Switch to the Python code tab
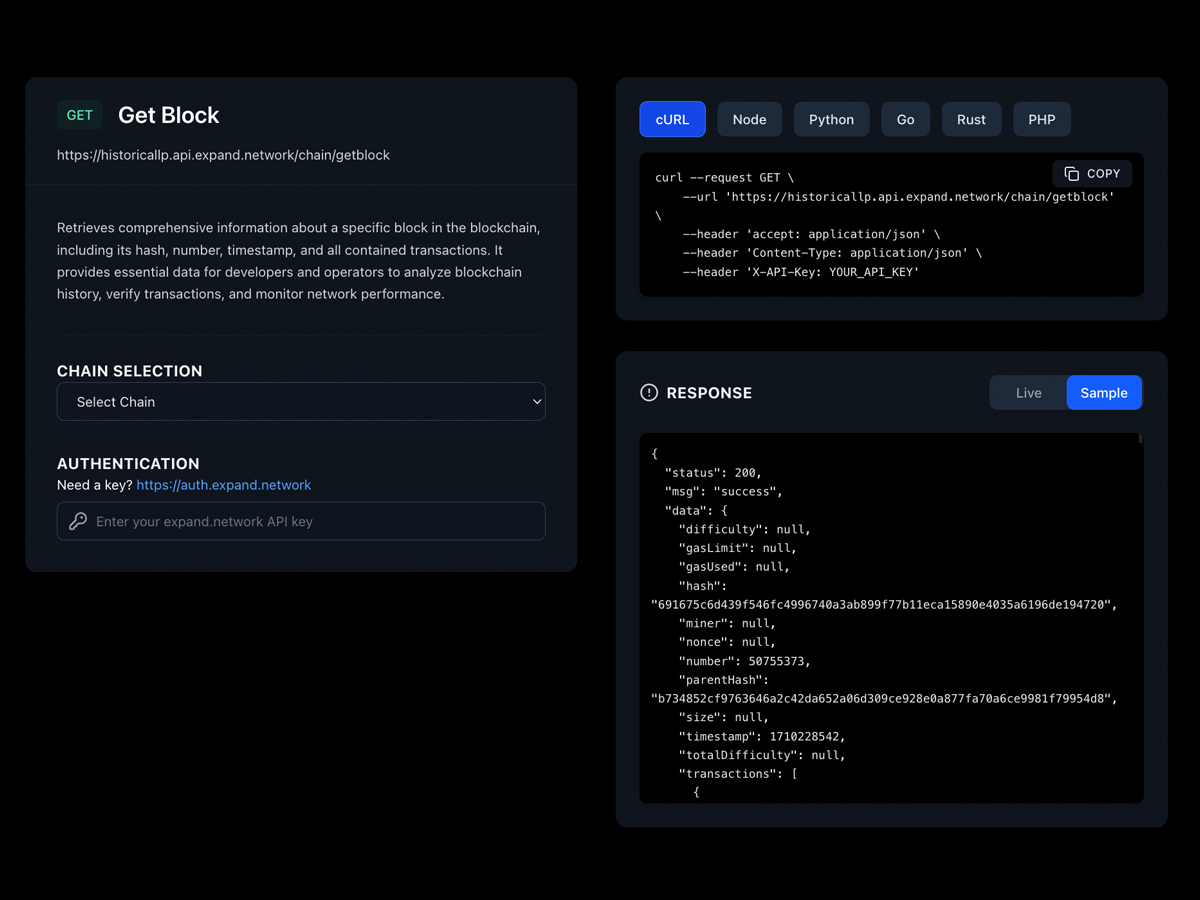This screenshot has height=900, width=1200. (x=831, y=119)
